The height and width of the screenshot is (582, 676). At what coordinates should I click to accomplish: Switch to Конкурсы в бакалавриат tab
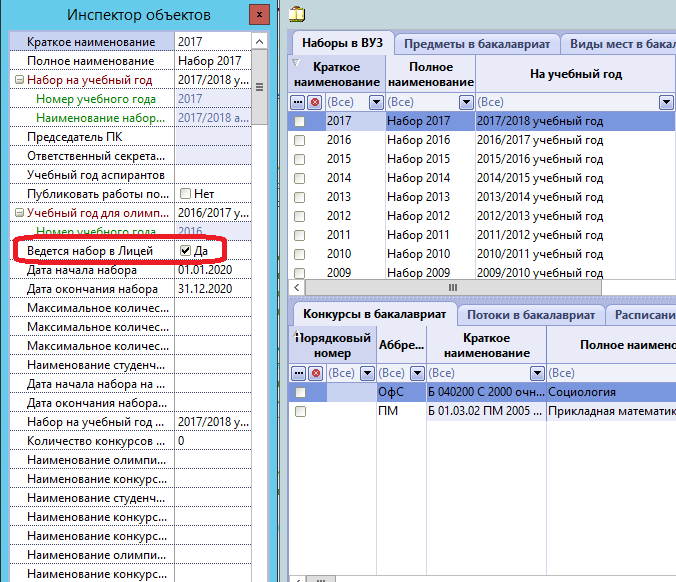click(374, 314)
